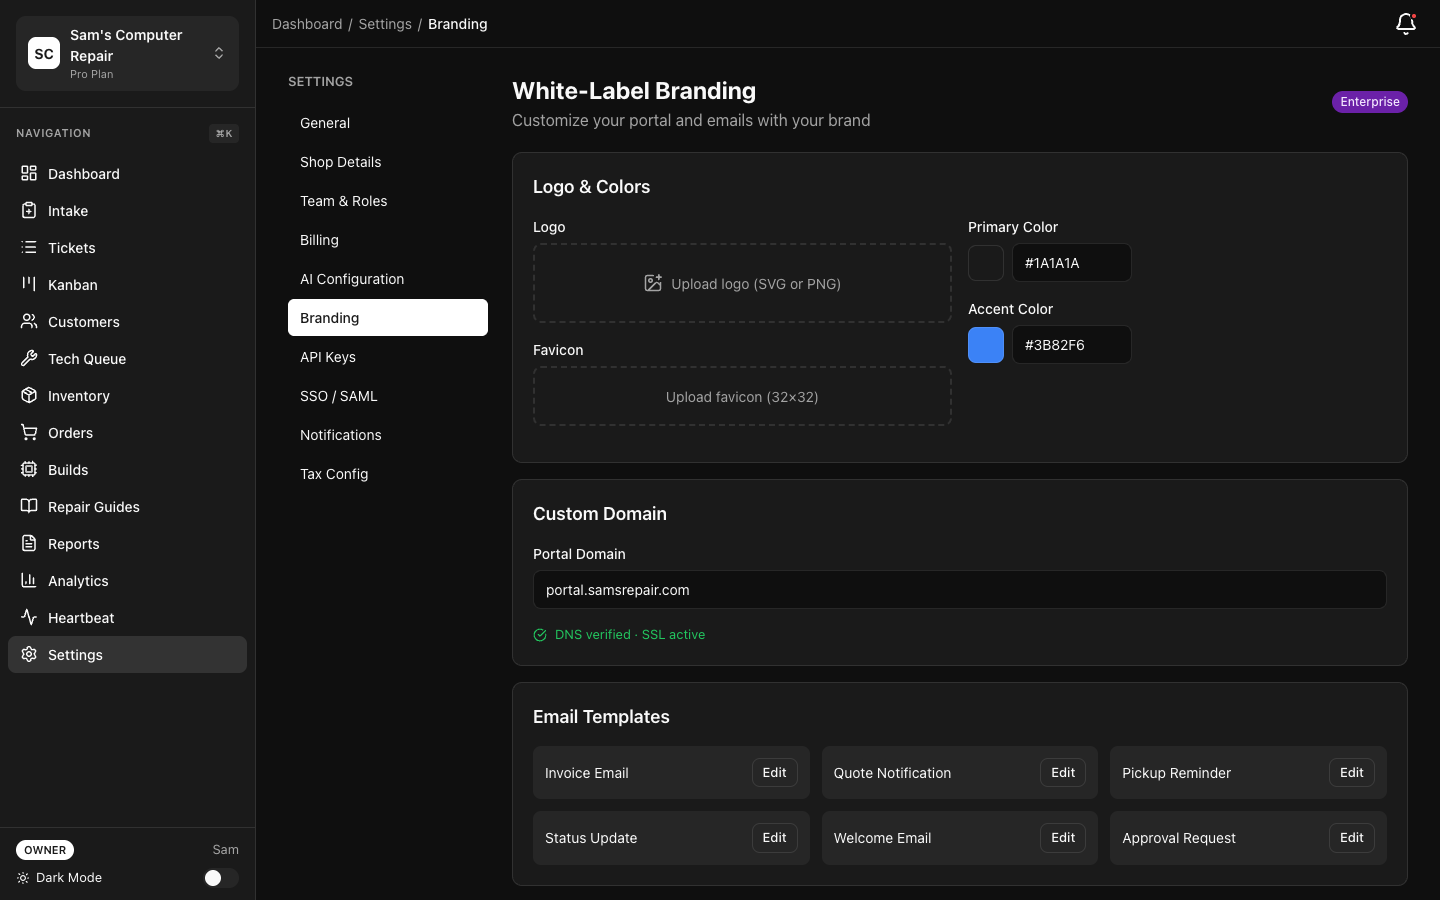This screenshot has height=900, width=1440.
Task: Edit the Welcome Email template
Action: pos(1062,838)
